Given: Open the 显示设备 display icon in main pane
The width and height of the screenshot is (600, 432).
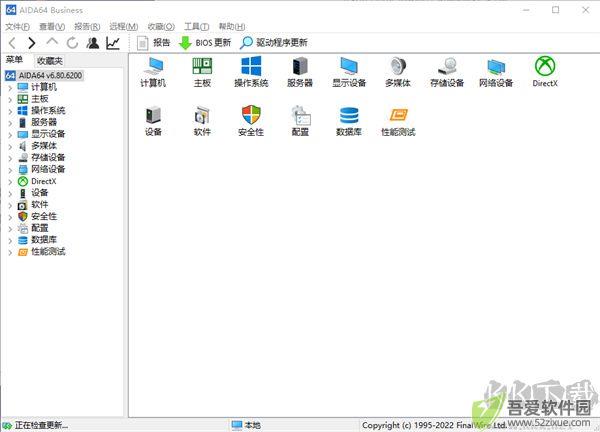Looking at the screenshot, I should pyautogui.click(x=349, y=72).
